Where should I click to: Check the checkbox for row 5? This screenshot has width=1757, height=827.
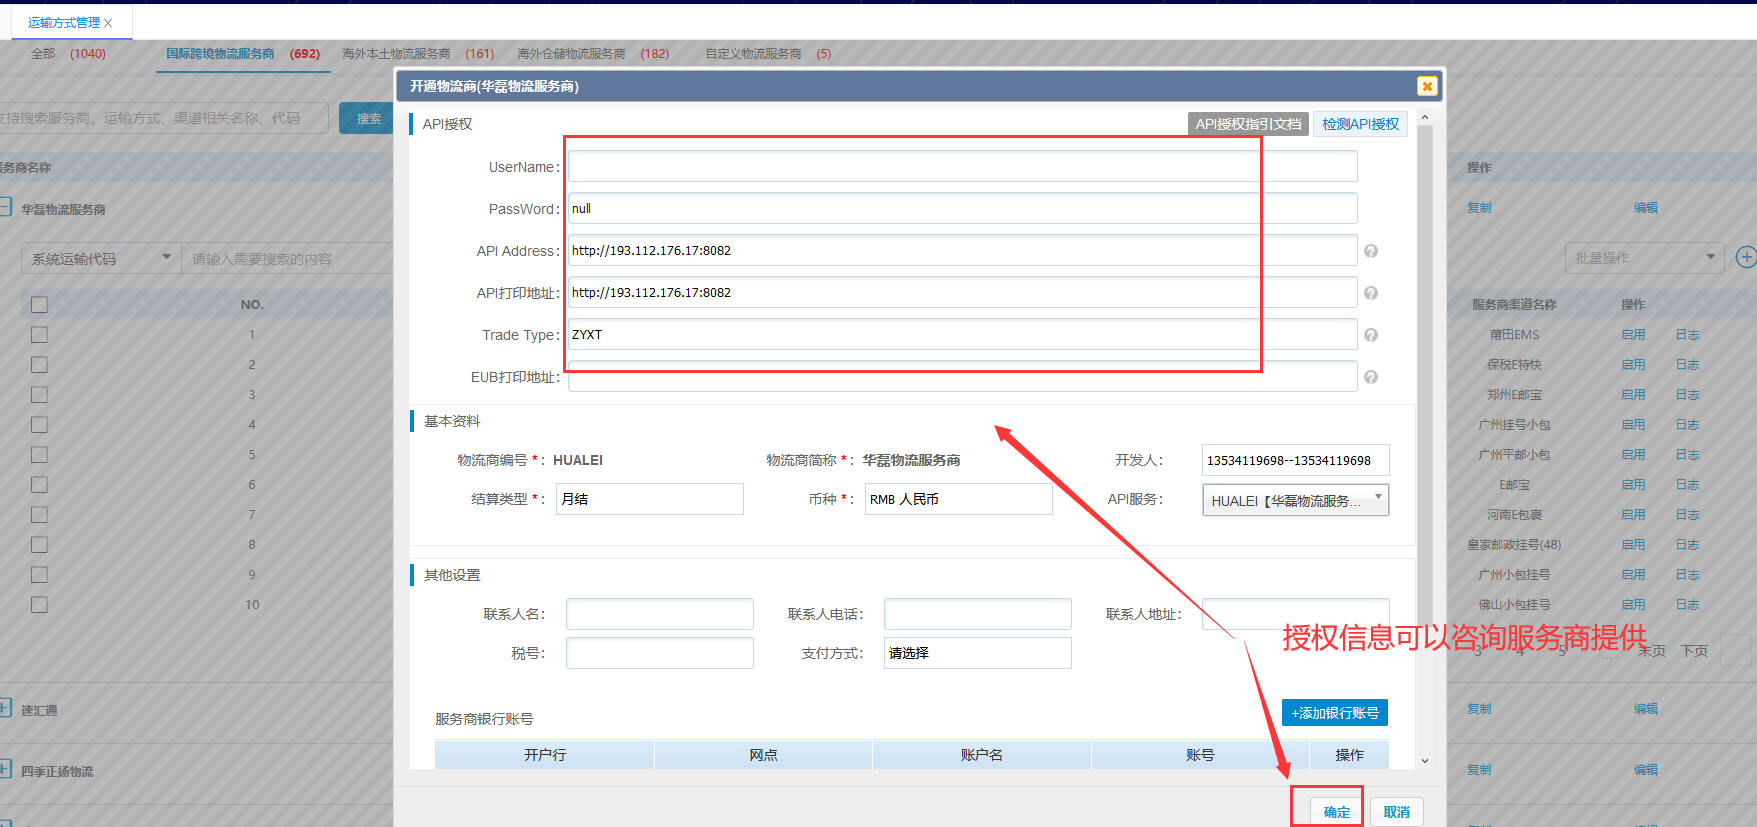pyautogui.click(x=40, y=455)
